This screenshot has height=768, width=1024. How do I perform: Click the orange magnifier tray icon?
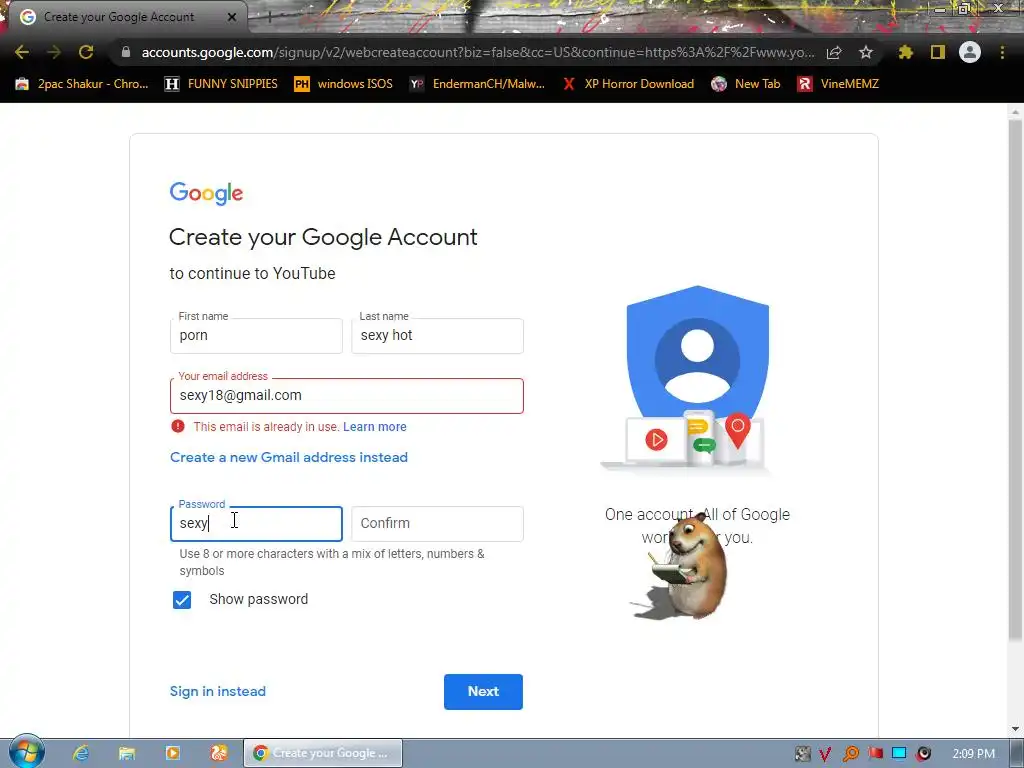(x=851, y=754)
